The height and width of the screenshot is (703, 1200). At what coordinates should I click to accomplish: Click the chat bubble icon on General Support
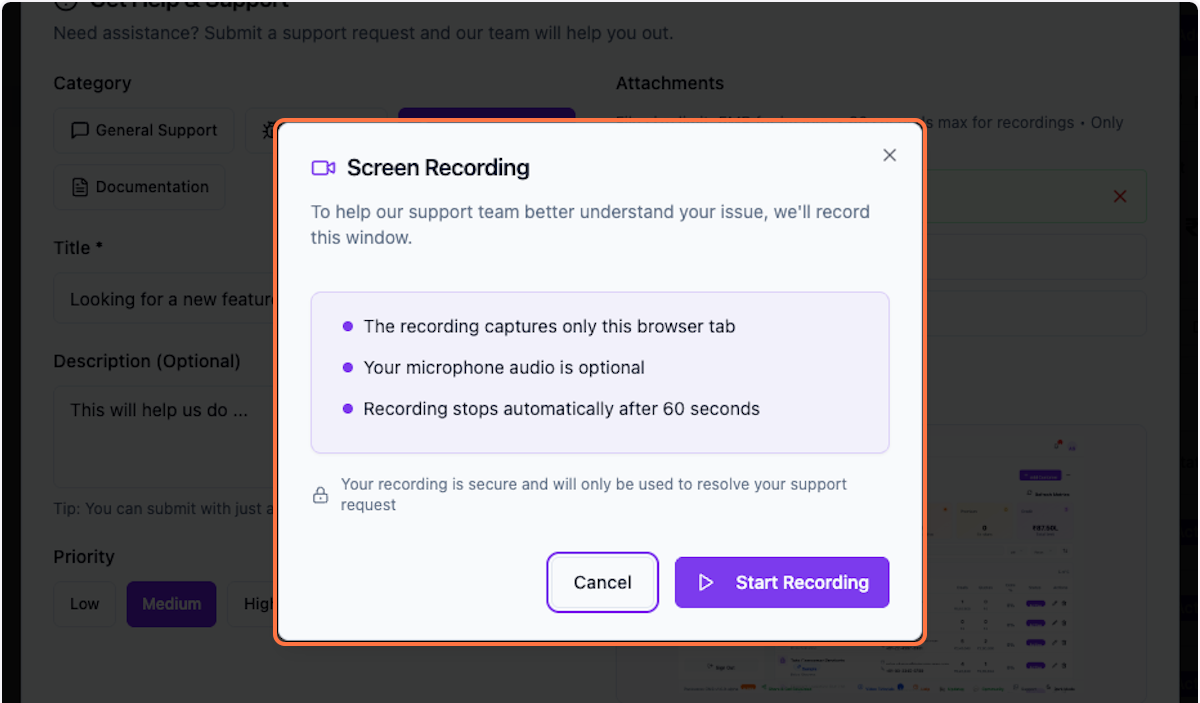[x=82, y=130]
